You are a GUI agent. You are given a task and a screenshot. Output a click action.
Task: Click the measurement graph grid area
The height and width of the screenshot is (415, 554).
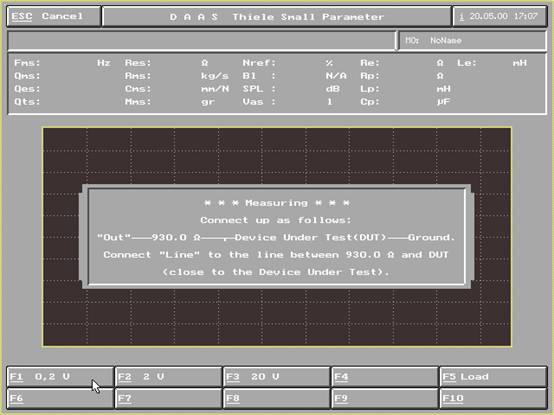pyautogui.click(x=277, y=237)
